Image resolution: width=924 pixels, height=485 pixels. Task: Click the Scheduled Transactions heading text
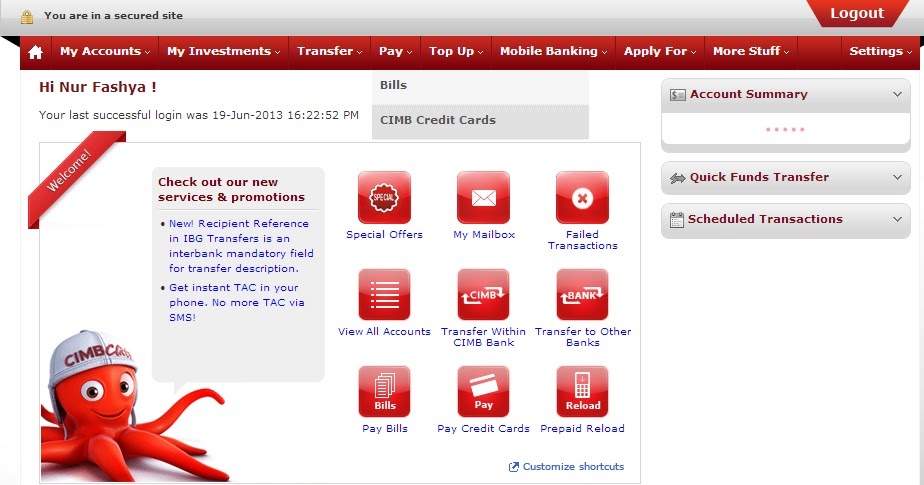[765, 219]
